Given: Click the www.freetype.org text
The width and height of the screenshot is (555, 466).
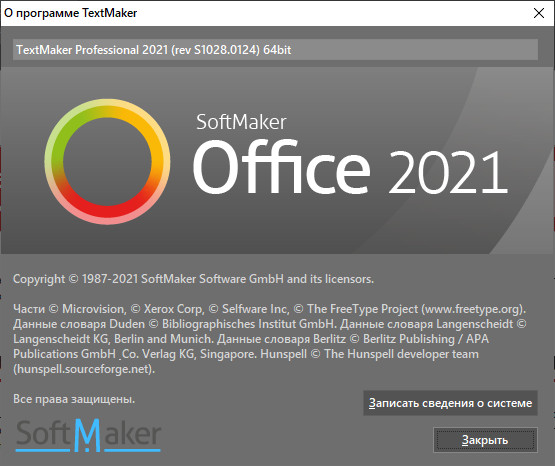Looking at the screenshot, I should pos(472,309).
